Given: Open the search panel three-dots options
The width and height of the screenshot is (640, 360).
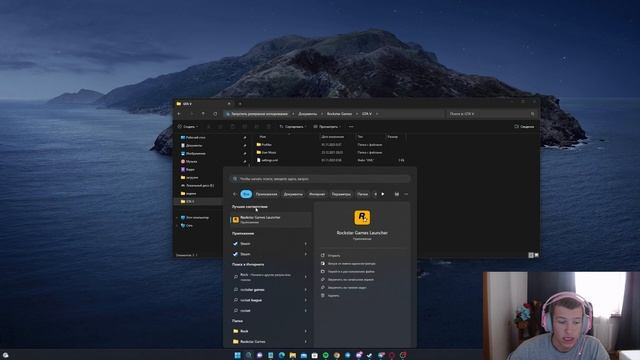Looking at the screenshot, I should click(x=406, y=194).
